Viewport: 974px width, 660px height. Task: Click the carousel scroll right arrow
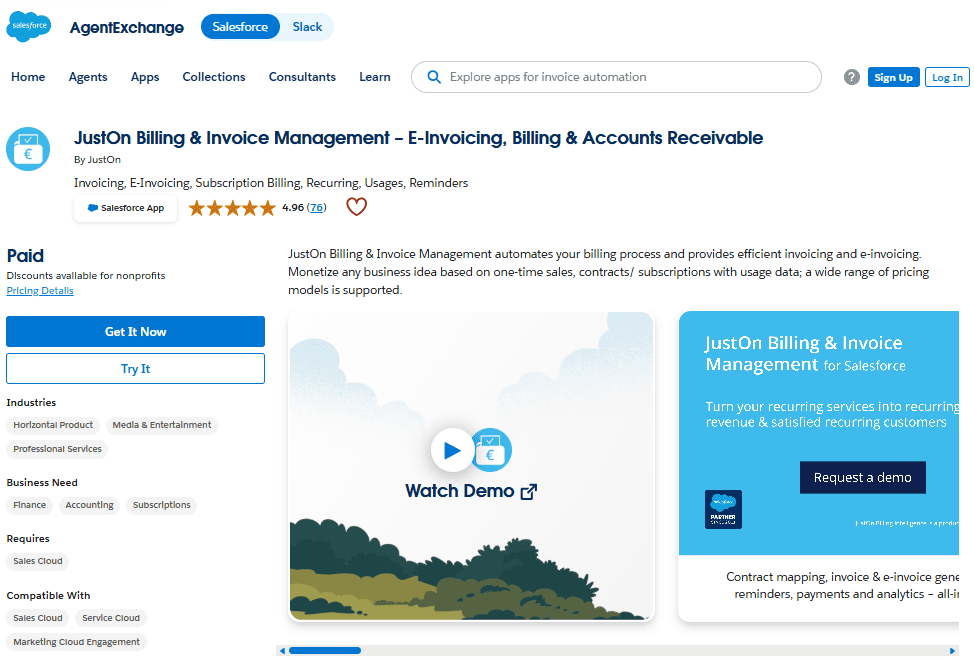[x=952, y=651]
